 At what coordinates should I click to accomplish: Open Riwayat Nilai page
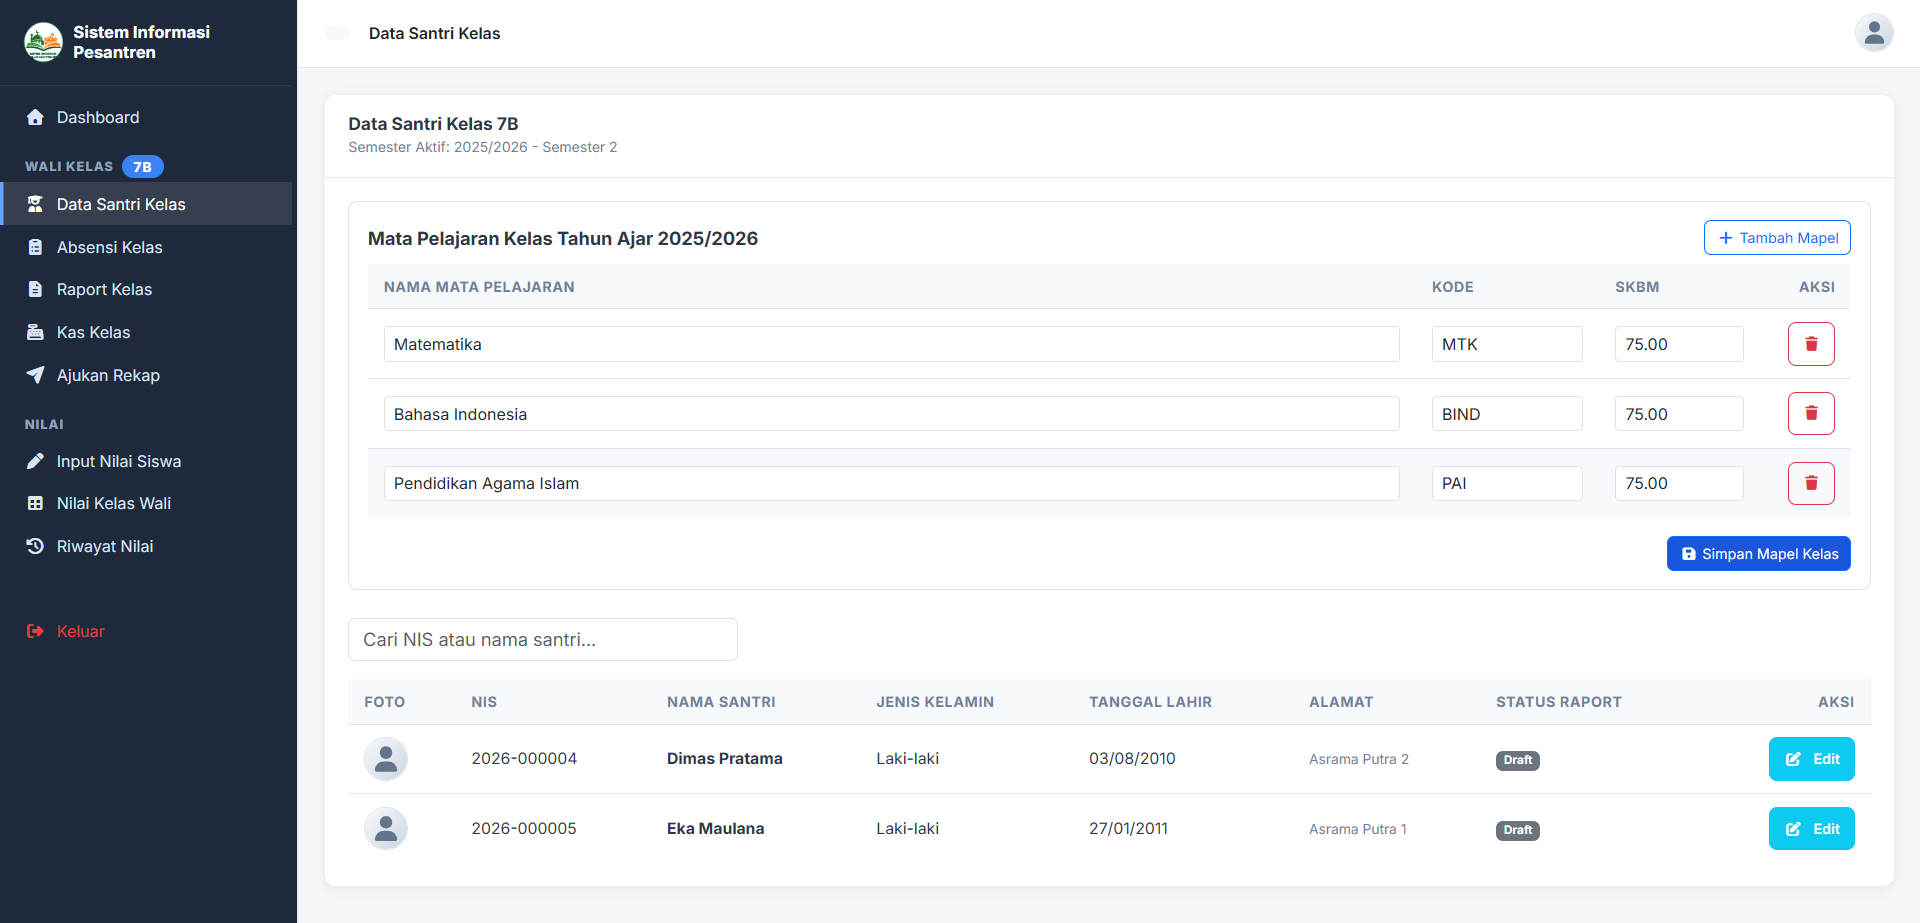(x=146, y=546)
